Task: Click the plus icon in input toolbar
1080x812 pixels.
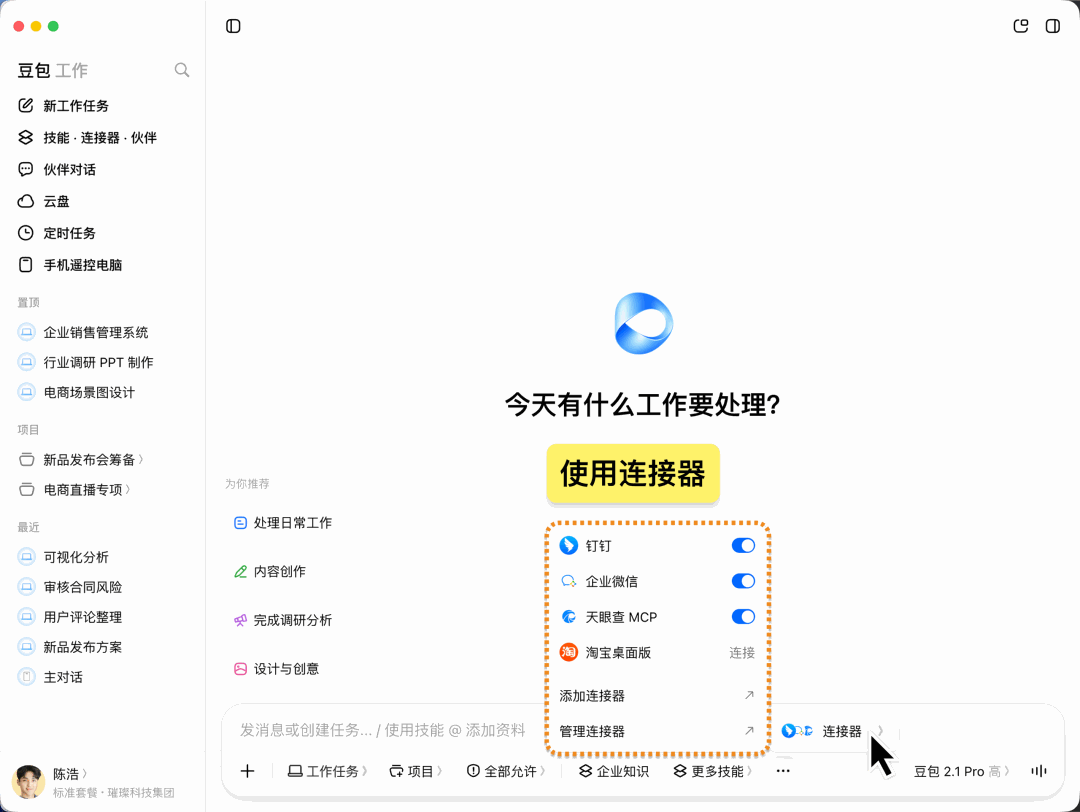Action: tap(247, 771)
